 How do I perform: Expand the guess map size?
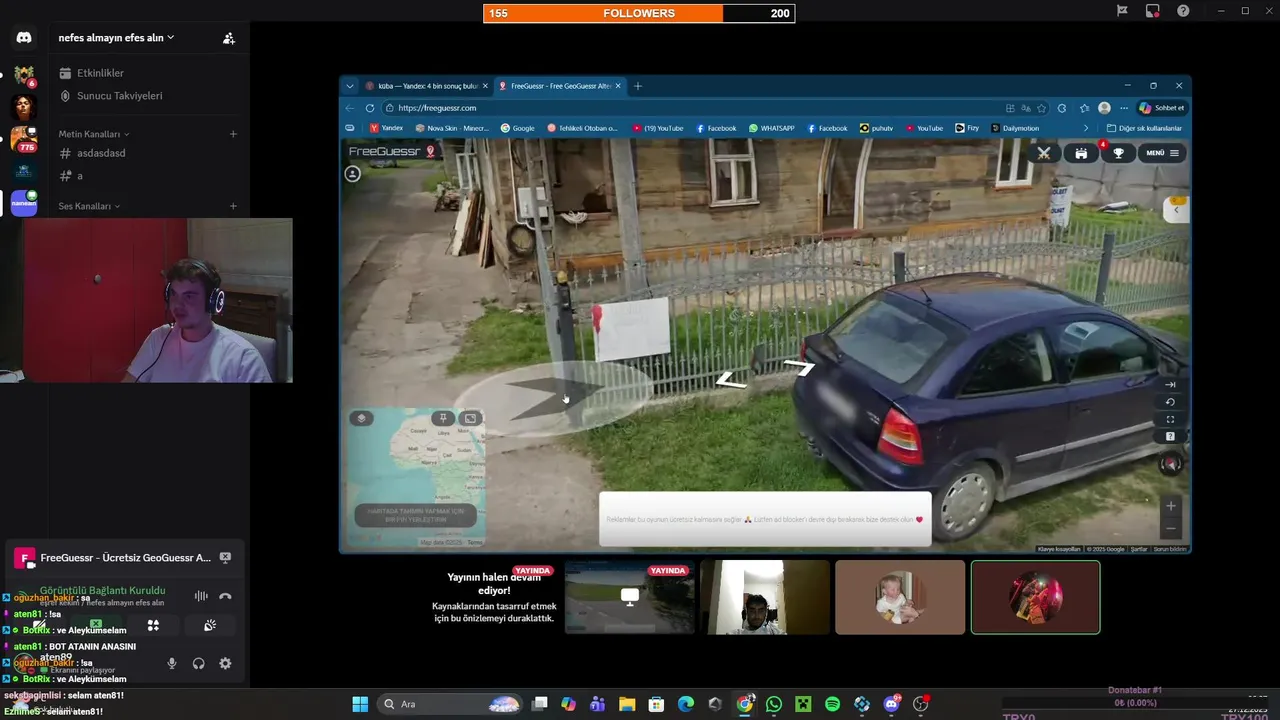coord(470,418)
